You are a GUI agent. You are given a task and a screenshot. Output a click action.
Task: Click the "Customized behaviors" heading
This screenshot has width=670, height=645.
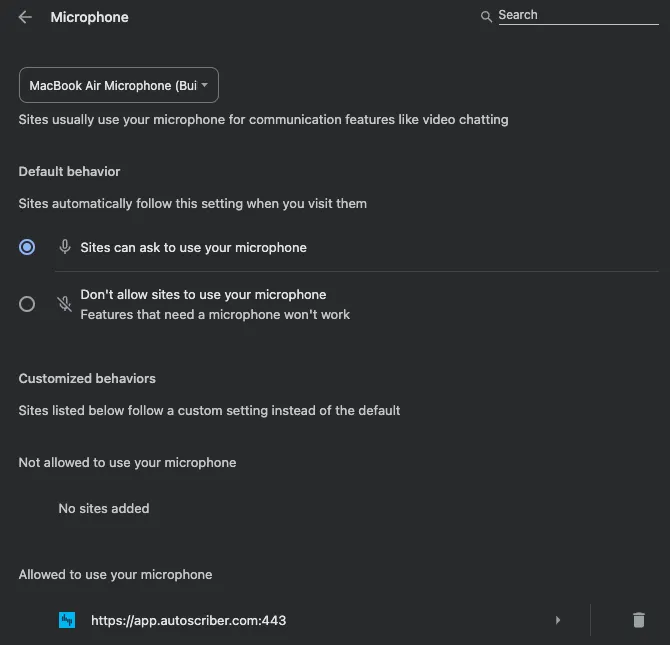(87, 378)
